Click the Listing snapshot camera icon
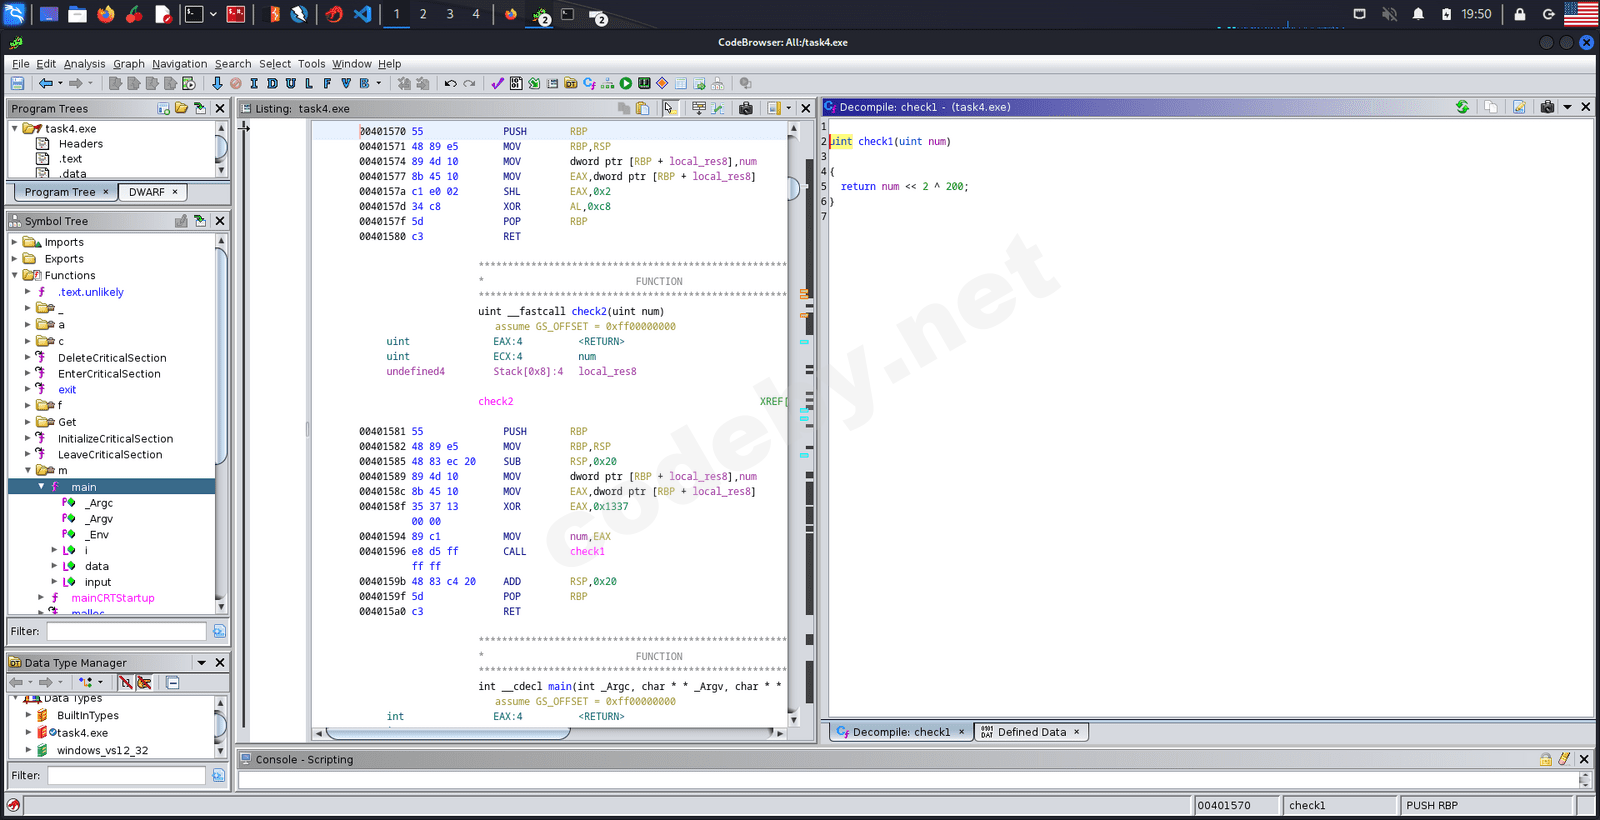1600x820 pixels. pos(745,108)
